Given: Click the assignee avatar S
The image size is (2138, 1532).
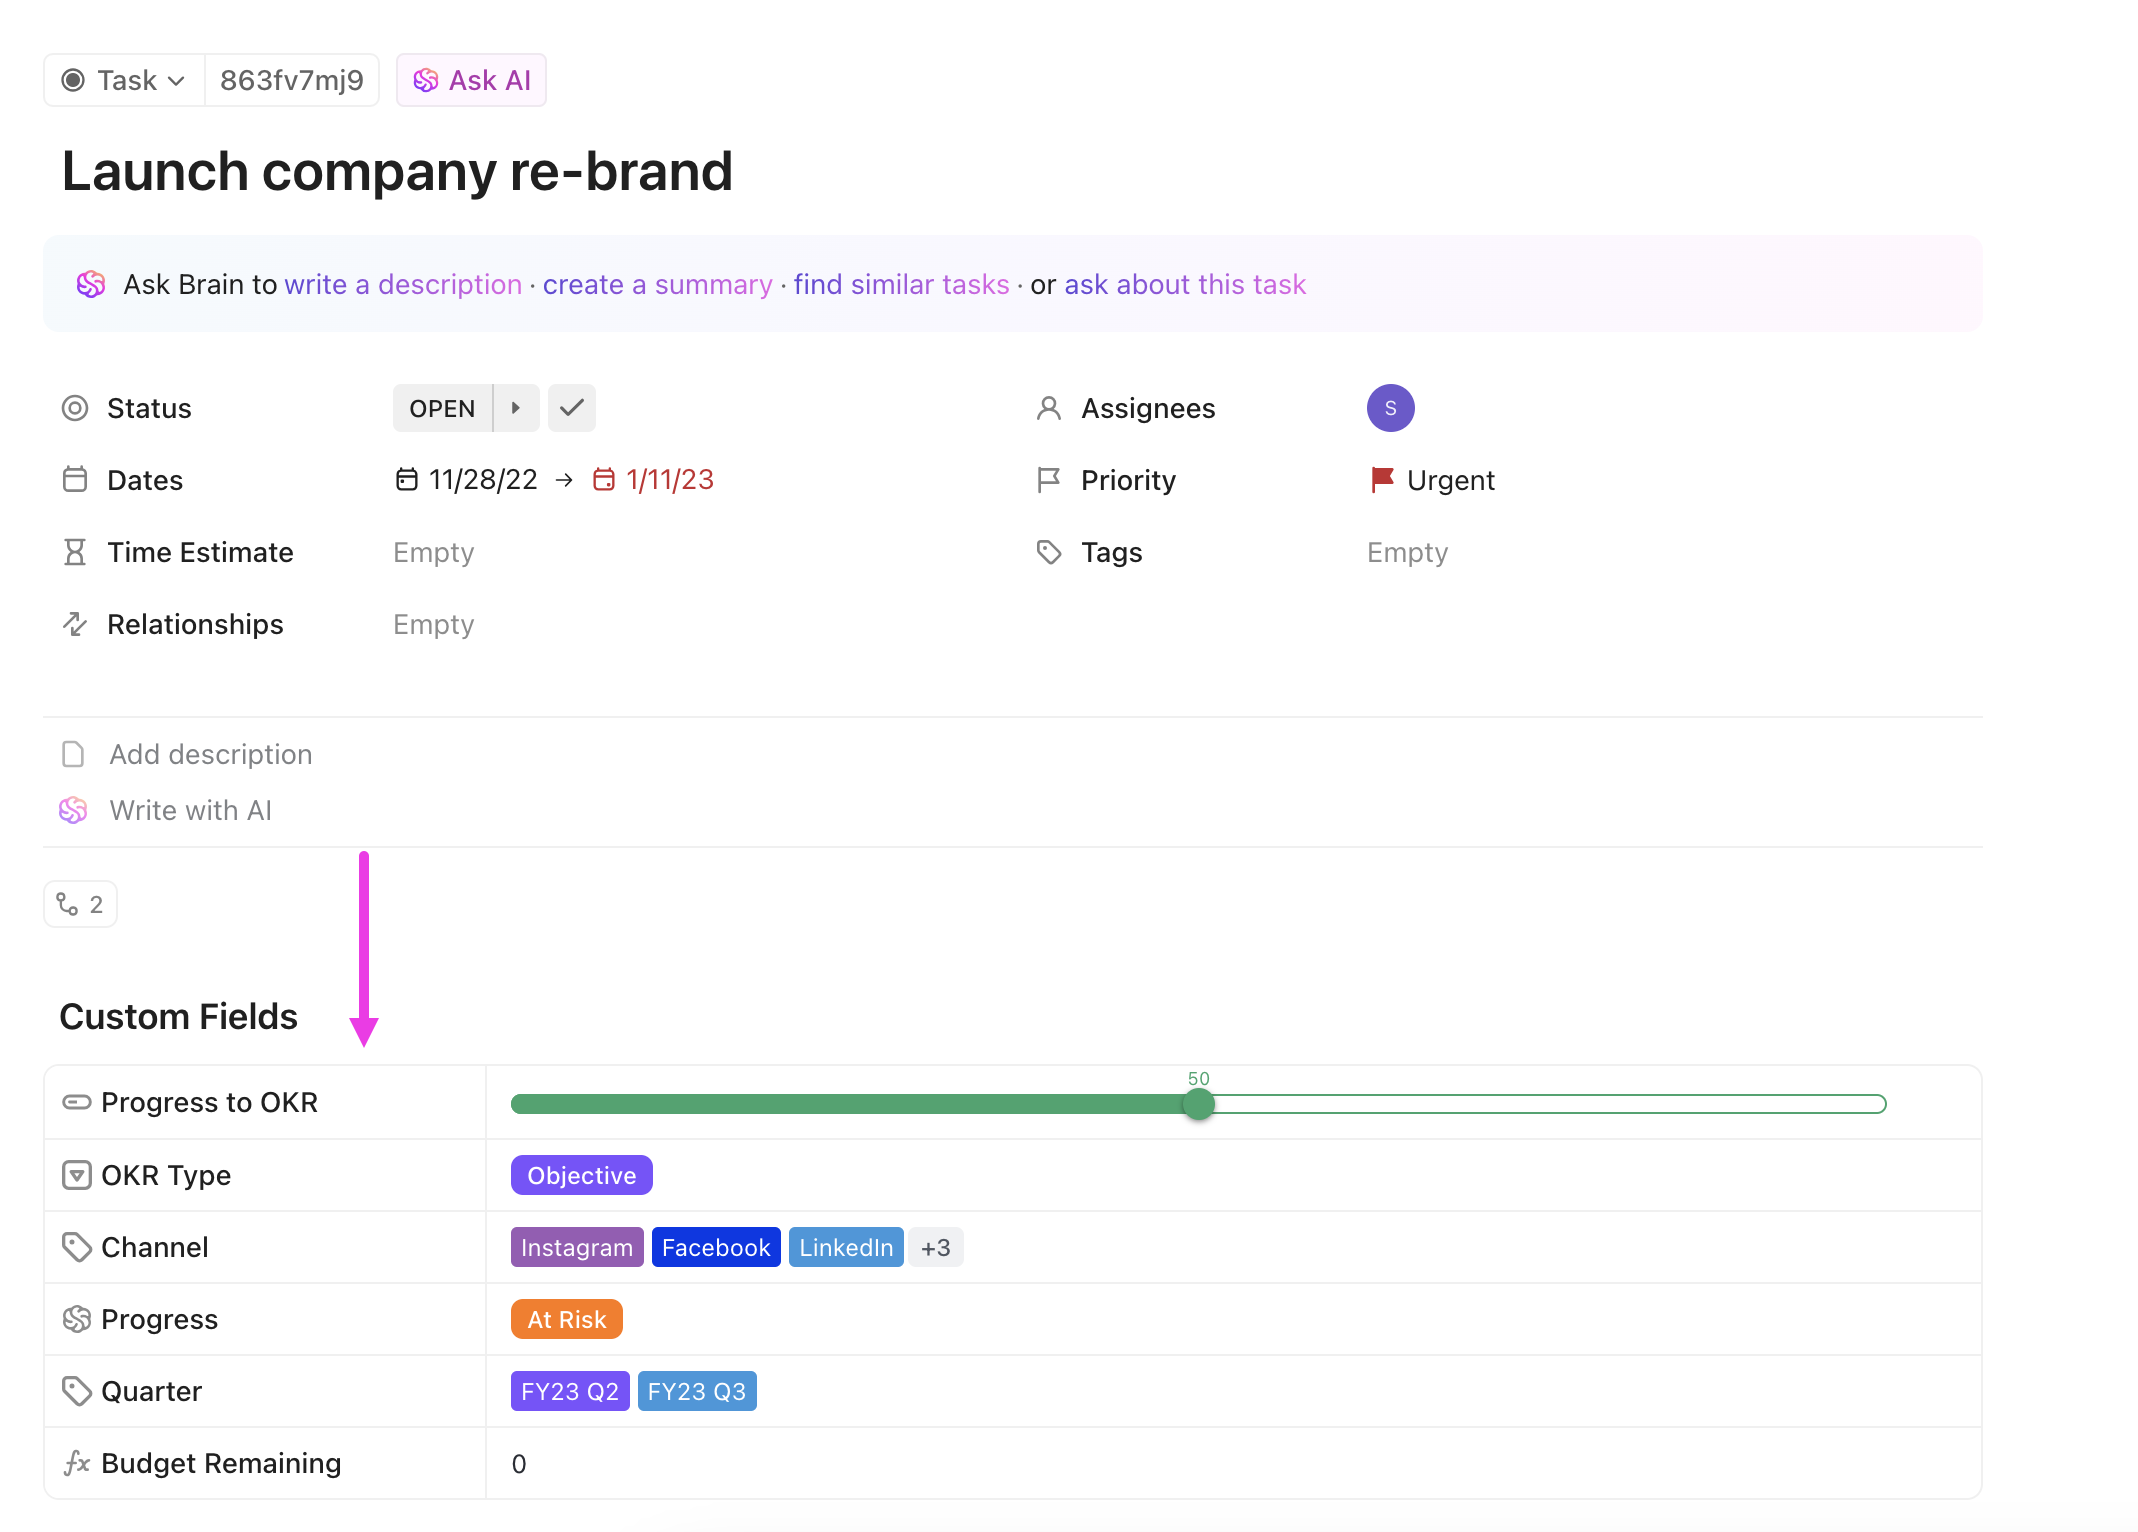Looking at the screenshot, I should pyautogui.click(x=1390, y=408).
